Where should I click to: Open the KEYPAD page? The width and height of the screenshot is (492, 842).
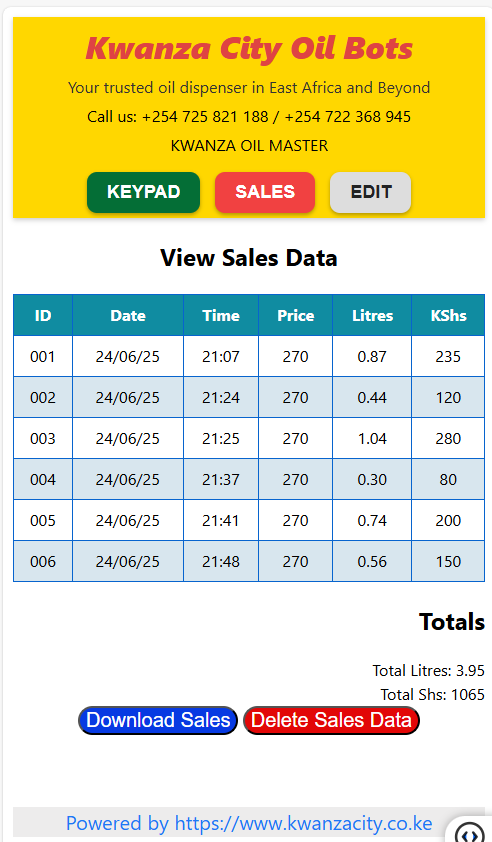pyautogui.click(x=143, y=192)
